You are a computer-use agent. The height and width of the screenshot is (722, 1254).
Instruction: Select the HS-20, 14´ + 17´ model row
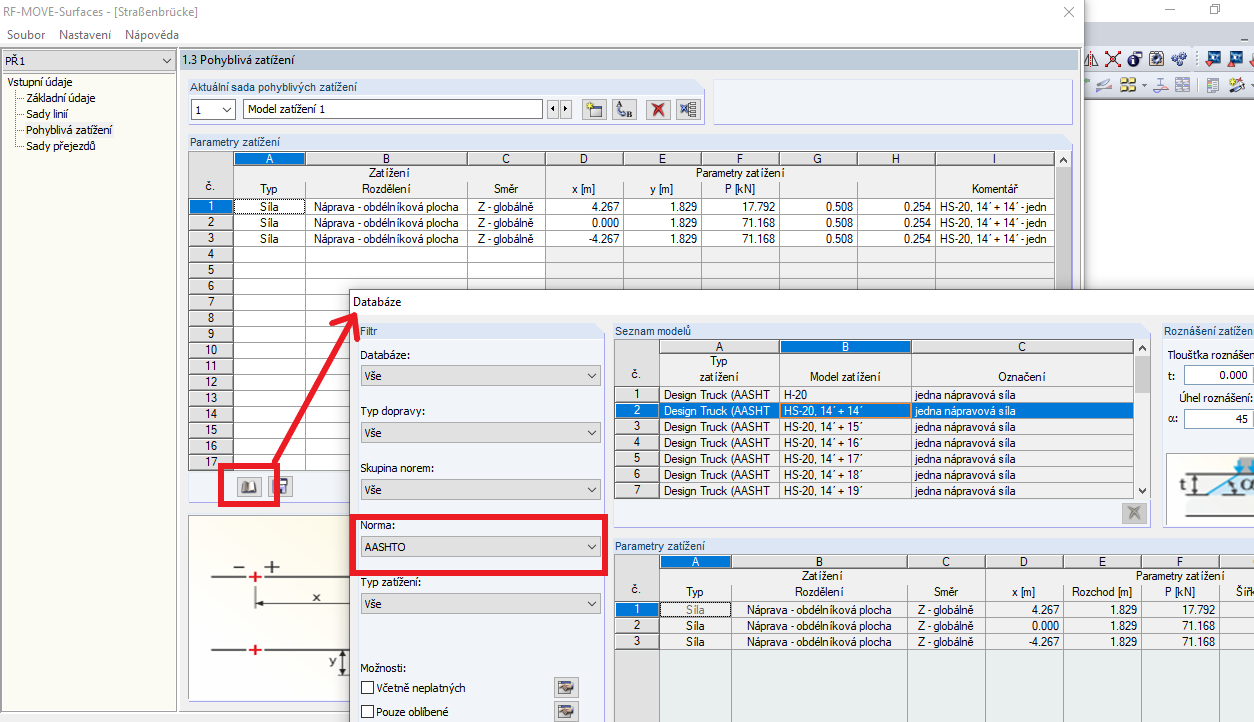[x=874, y=458]
